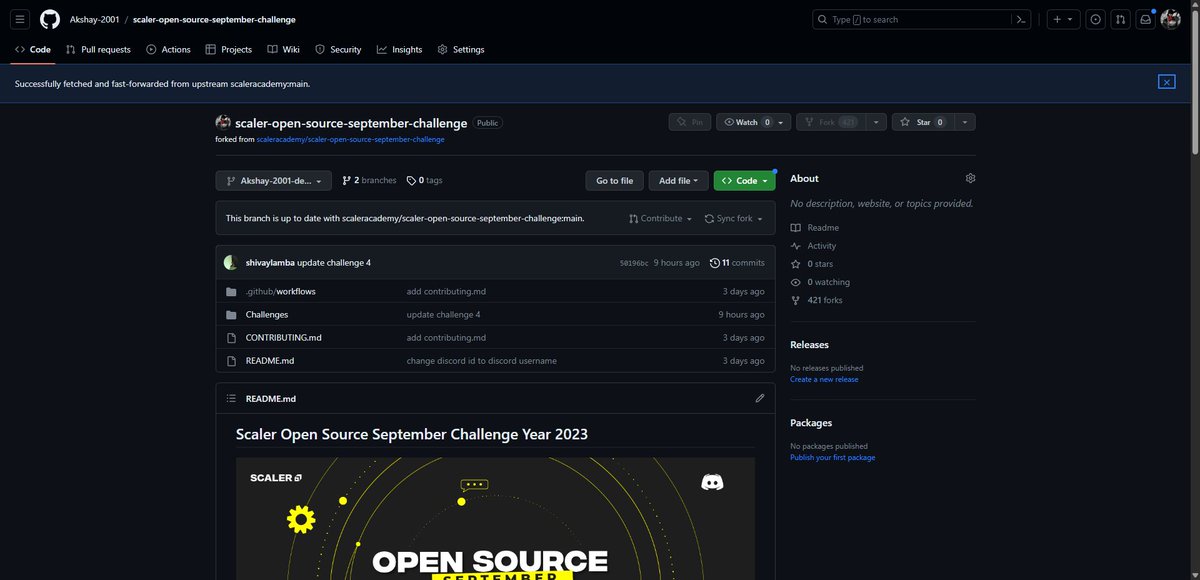Expand the Fork options dropdown arrow
The width and height of the screenshot is (1200, 580).
877,122
